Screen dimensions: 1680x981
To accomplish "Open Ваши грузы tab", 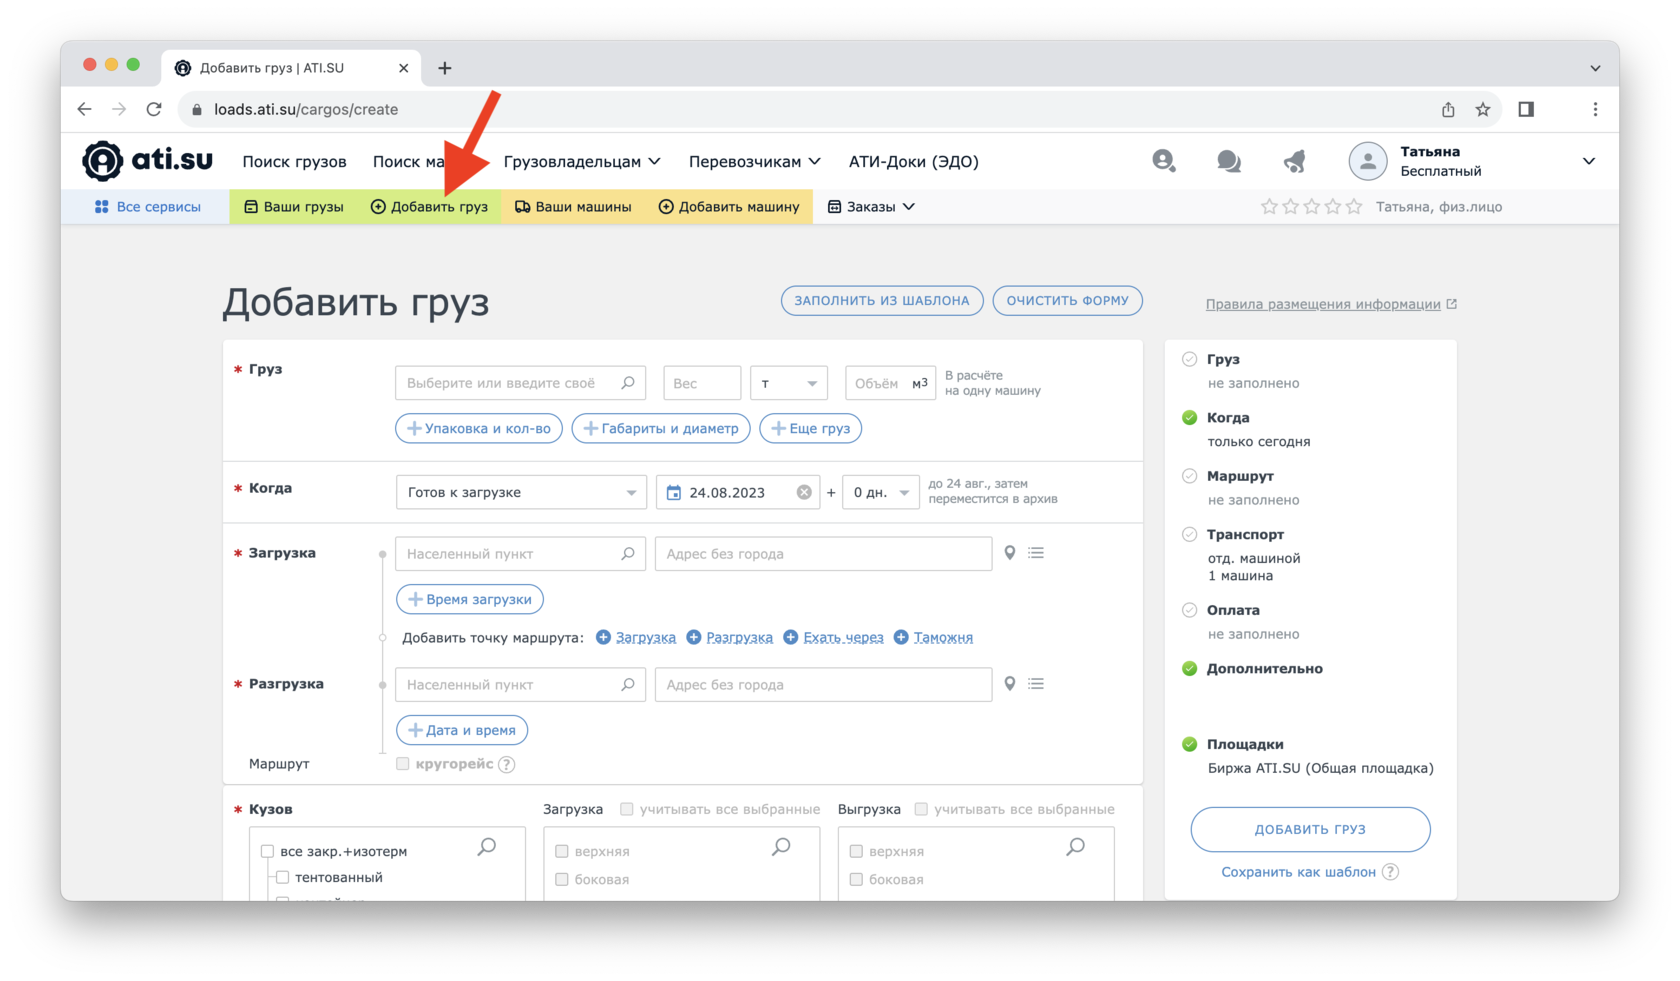I will (294, 207).
